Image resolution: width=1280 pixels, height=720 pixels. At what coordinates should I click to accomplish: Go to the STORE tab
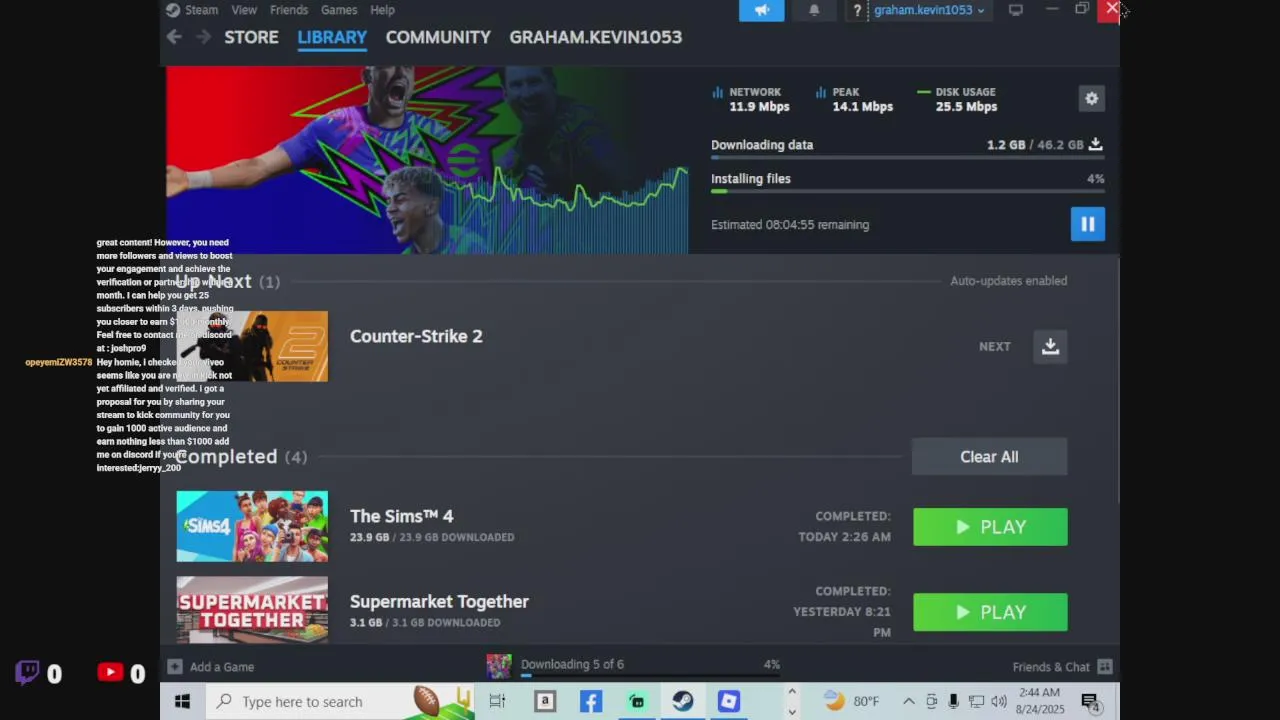click(251, 37)
